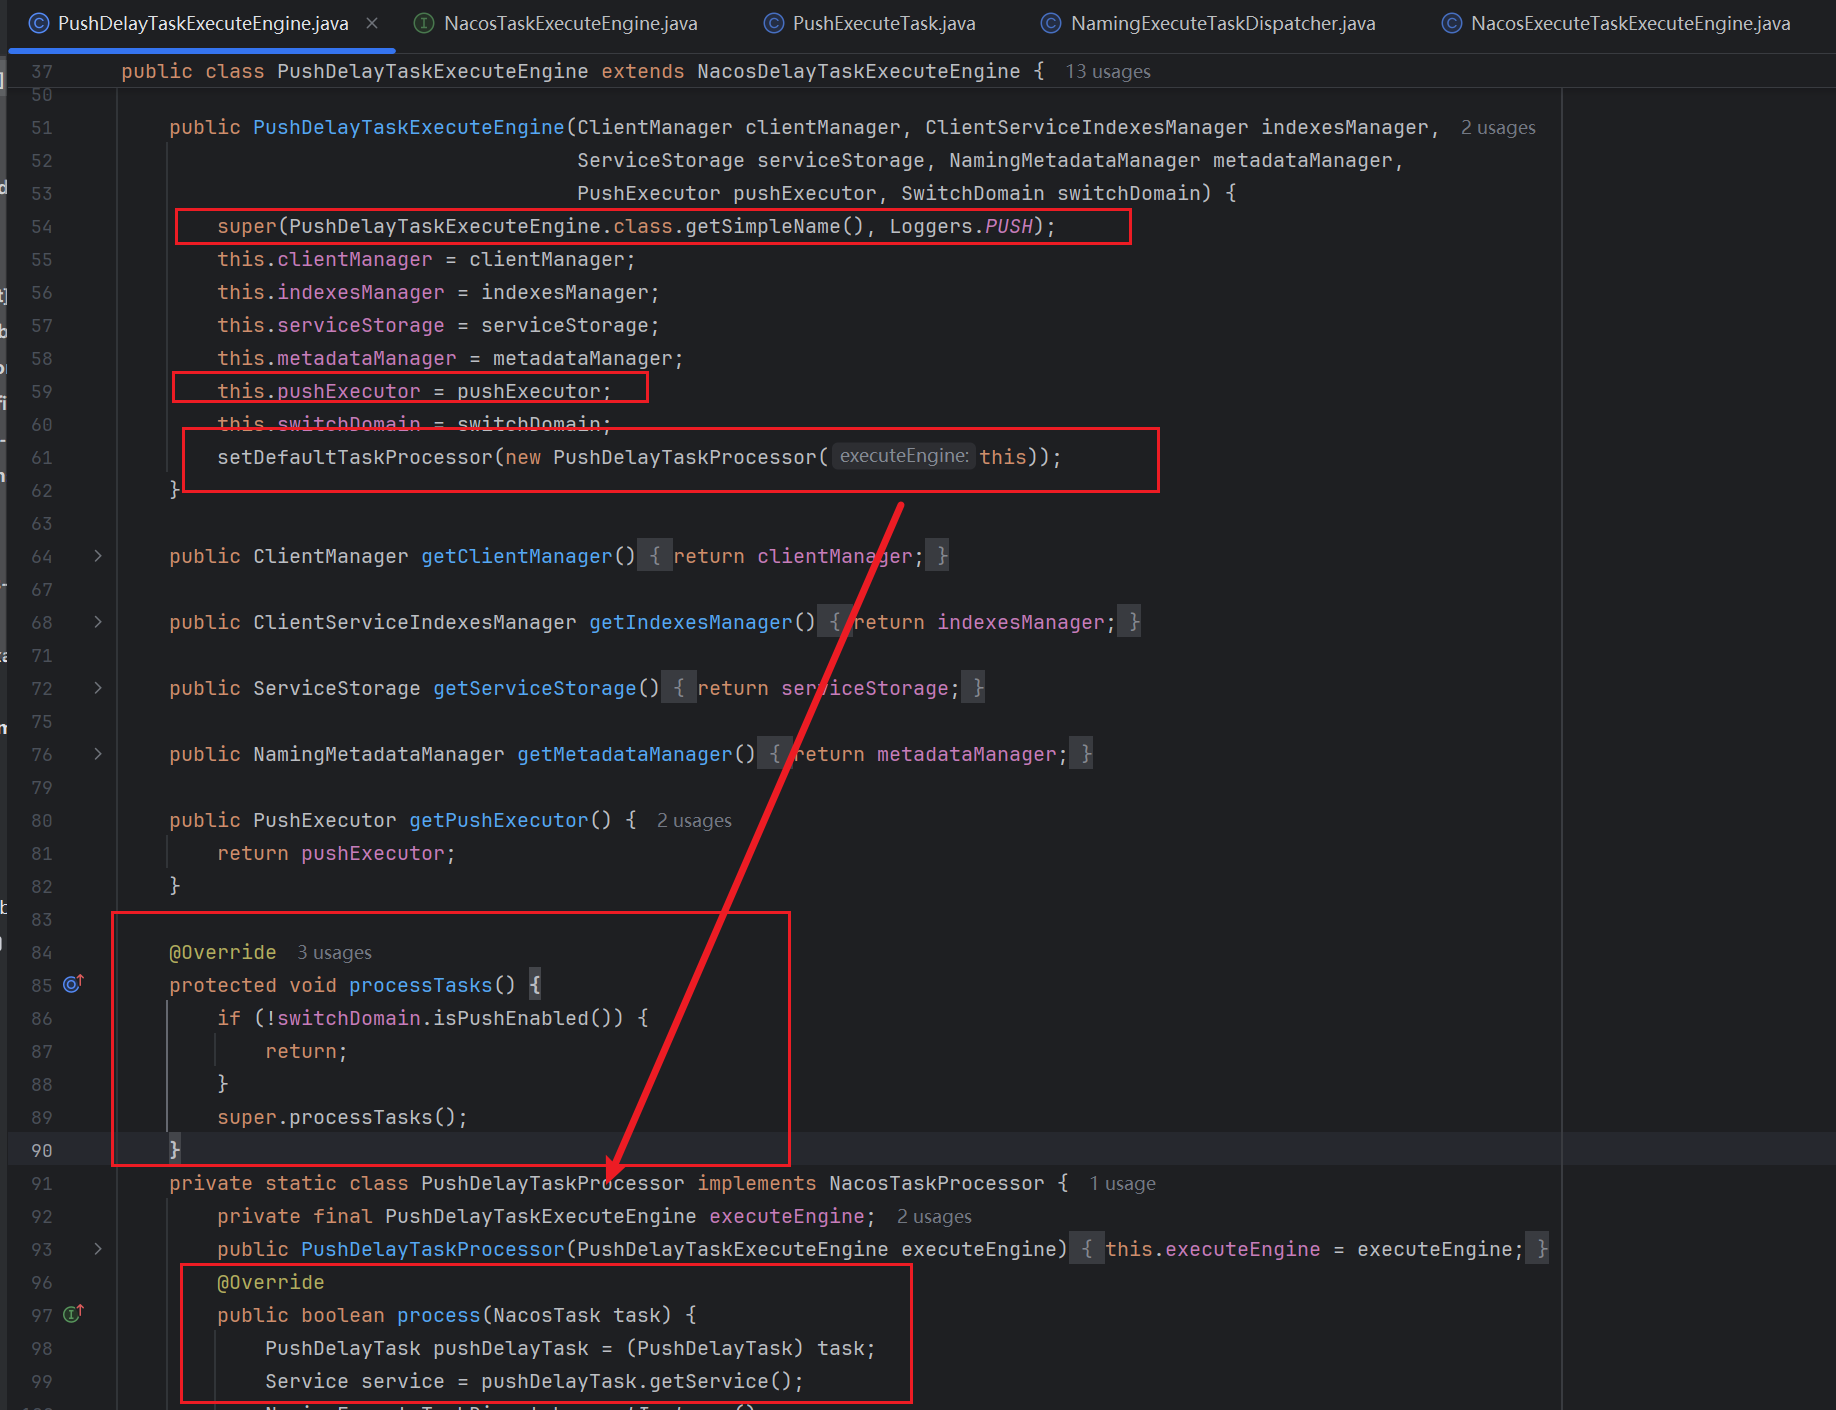This screenshot has height=1410, width=1836.
Task: Click the NamingExecuteTaskDispatcher.java class icon
Action: pos(1050,23)
